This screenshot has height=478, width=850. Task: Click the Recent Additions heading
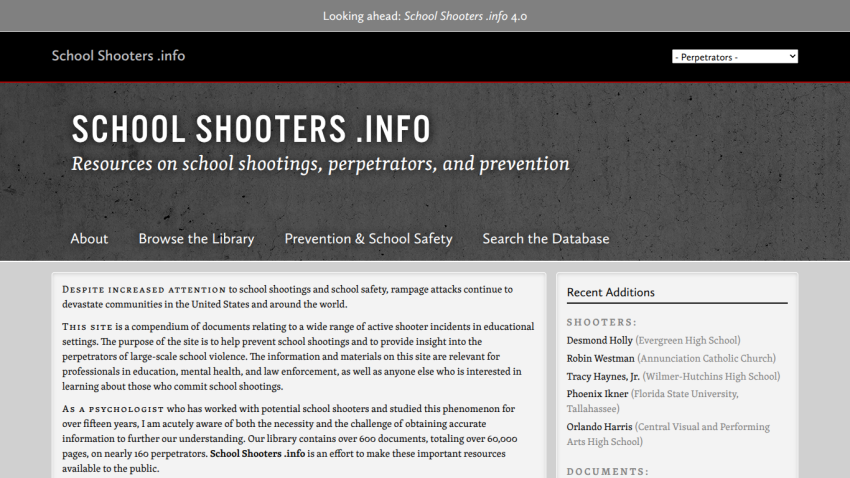coord(610,292)
